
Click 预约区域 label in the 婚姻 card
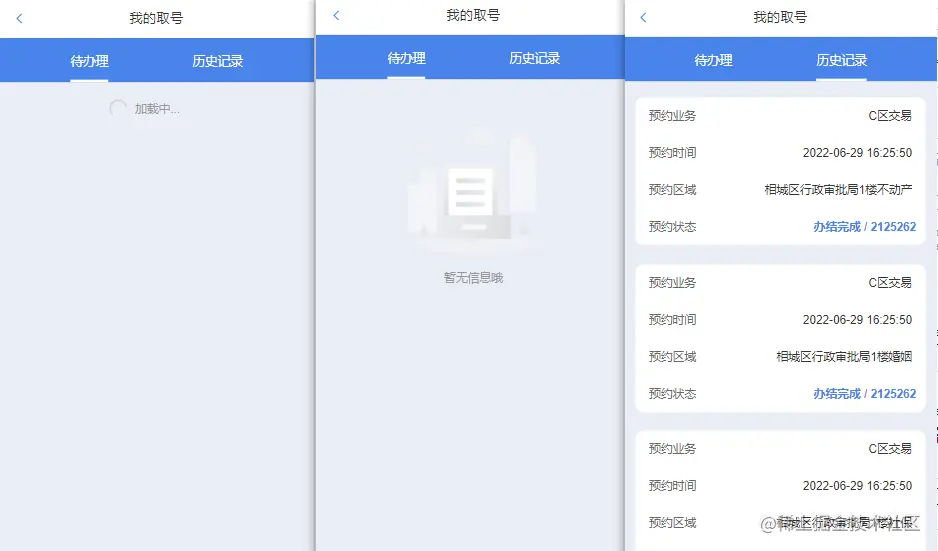(672, 357)
